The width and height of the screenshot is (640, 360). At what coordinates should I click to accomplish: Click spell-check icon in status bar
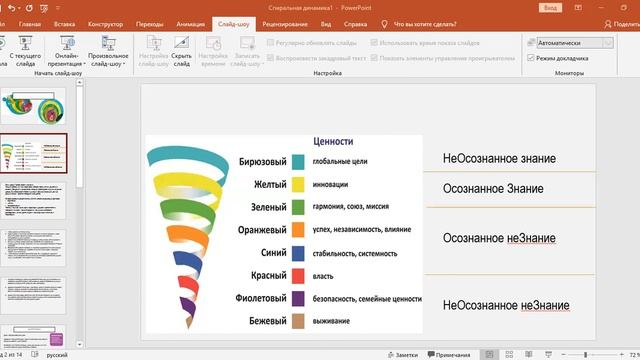click(x=35, y=354)
